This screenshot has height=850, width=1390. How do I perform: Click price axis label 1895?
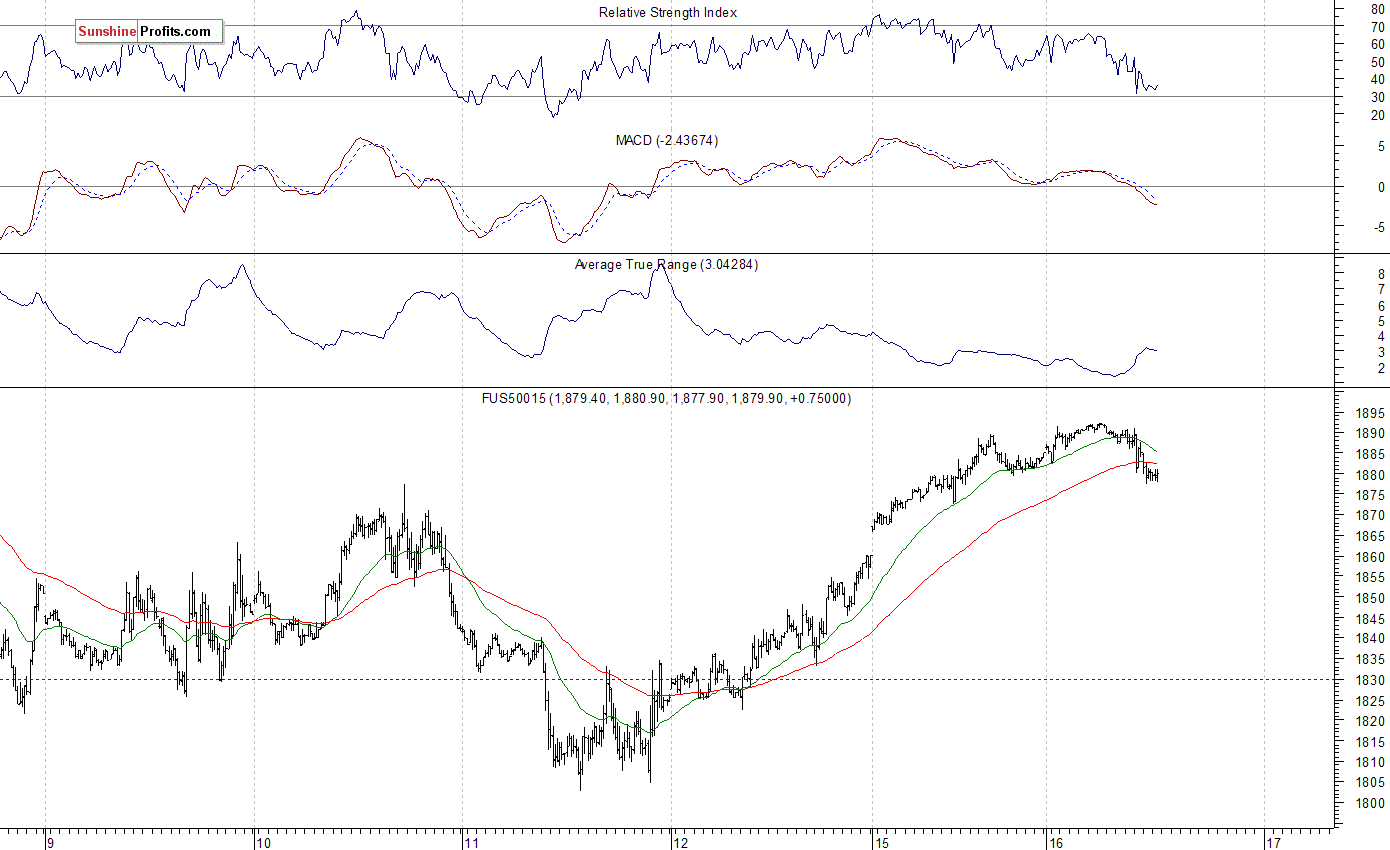tap(1372, 413)
